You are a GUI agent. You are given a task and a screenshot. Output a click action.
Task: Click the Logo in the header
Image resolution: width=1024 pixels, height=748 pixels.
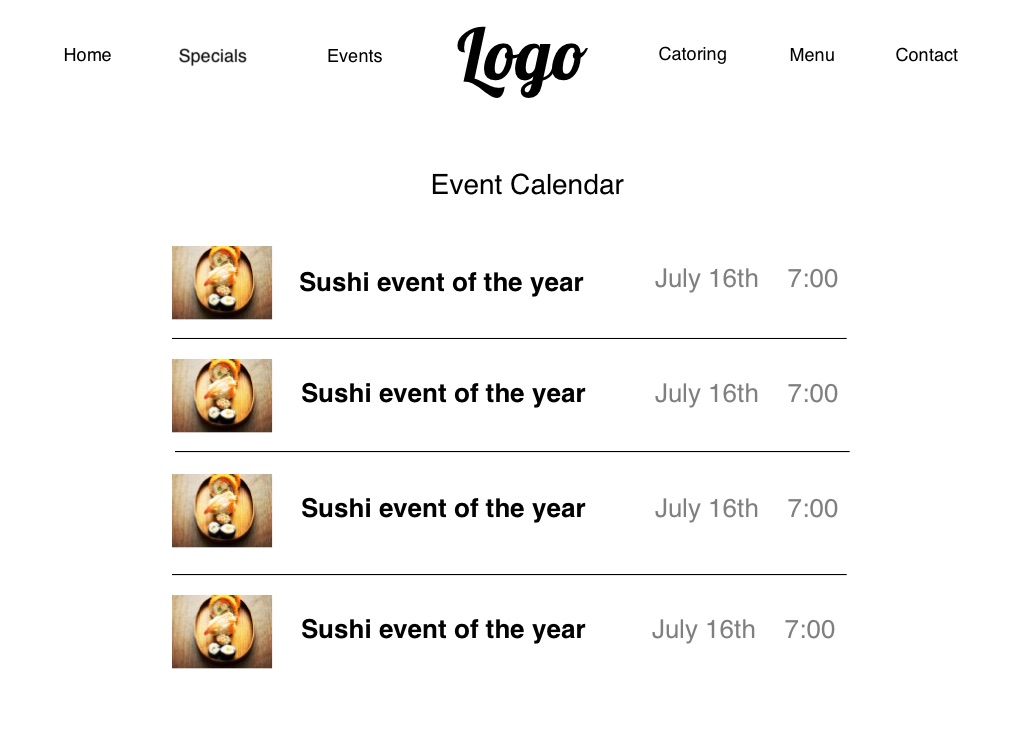[522, 62]
